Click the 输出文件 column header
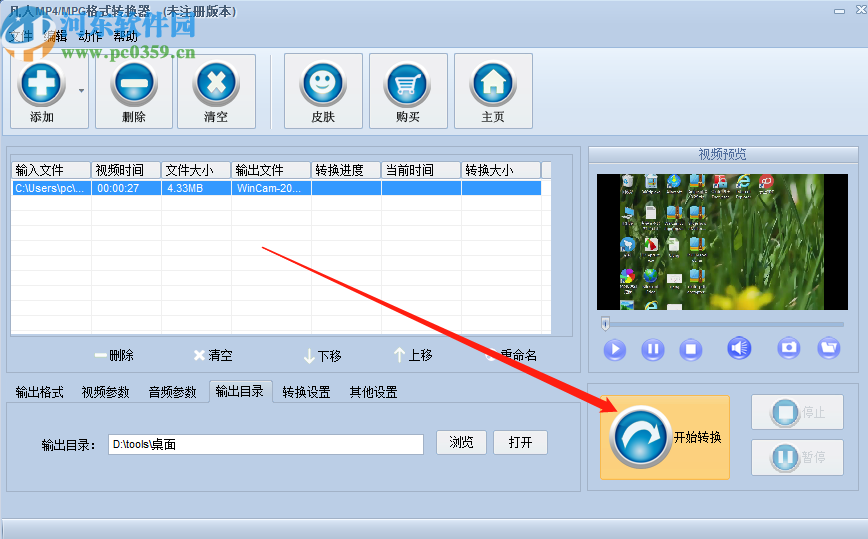This screenshot has height=539, width=868. click(271, 170)
